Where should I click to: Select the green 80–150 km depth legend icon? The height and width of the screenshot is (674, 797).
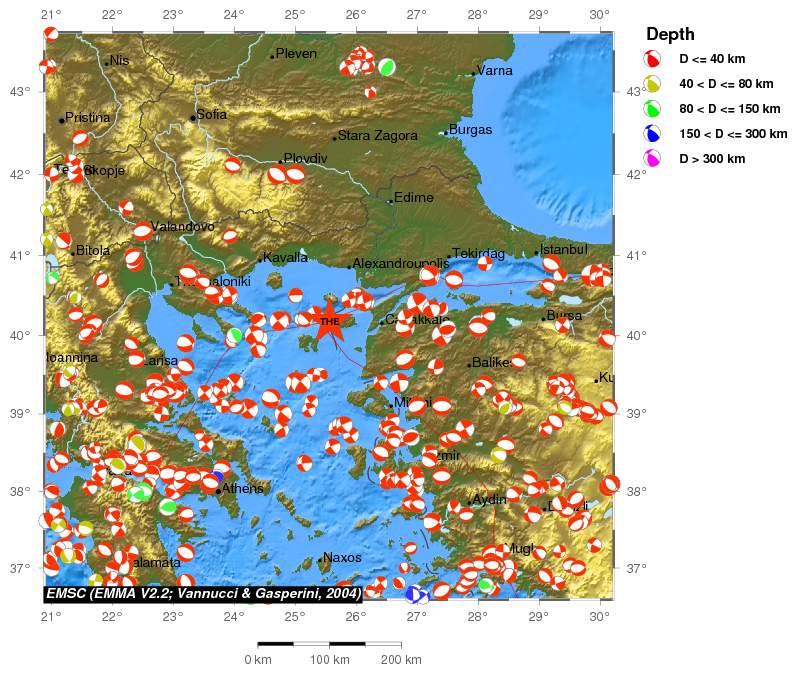(653, 109)
